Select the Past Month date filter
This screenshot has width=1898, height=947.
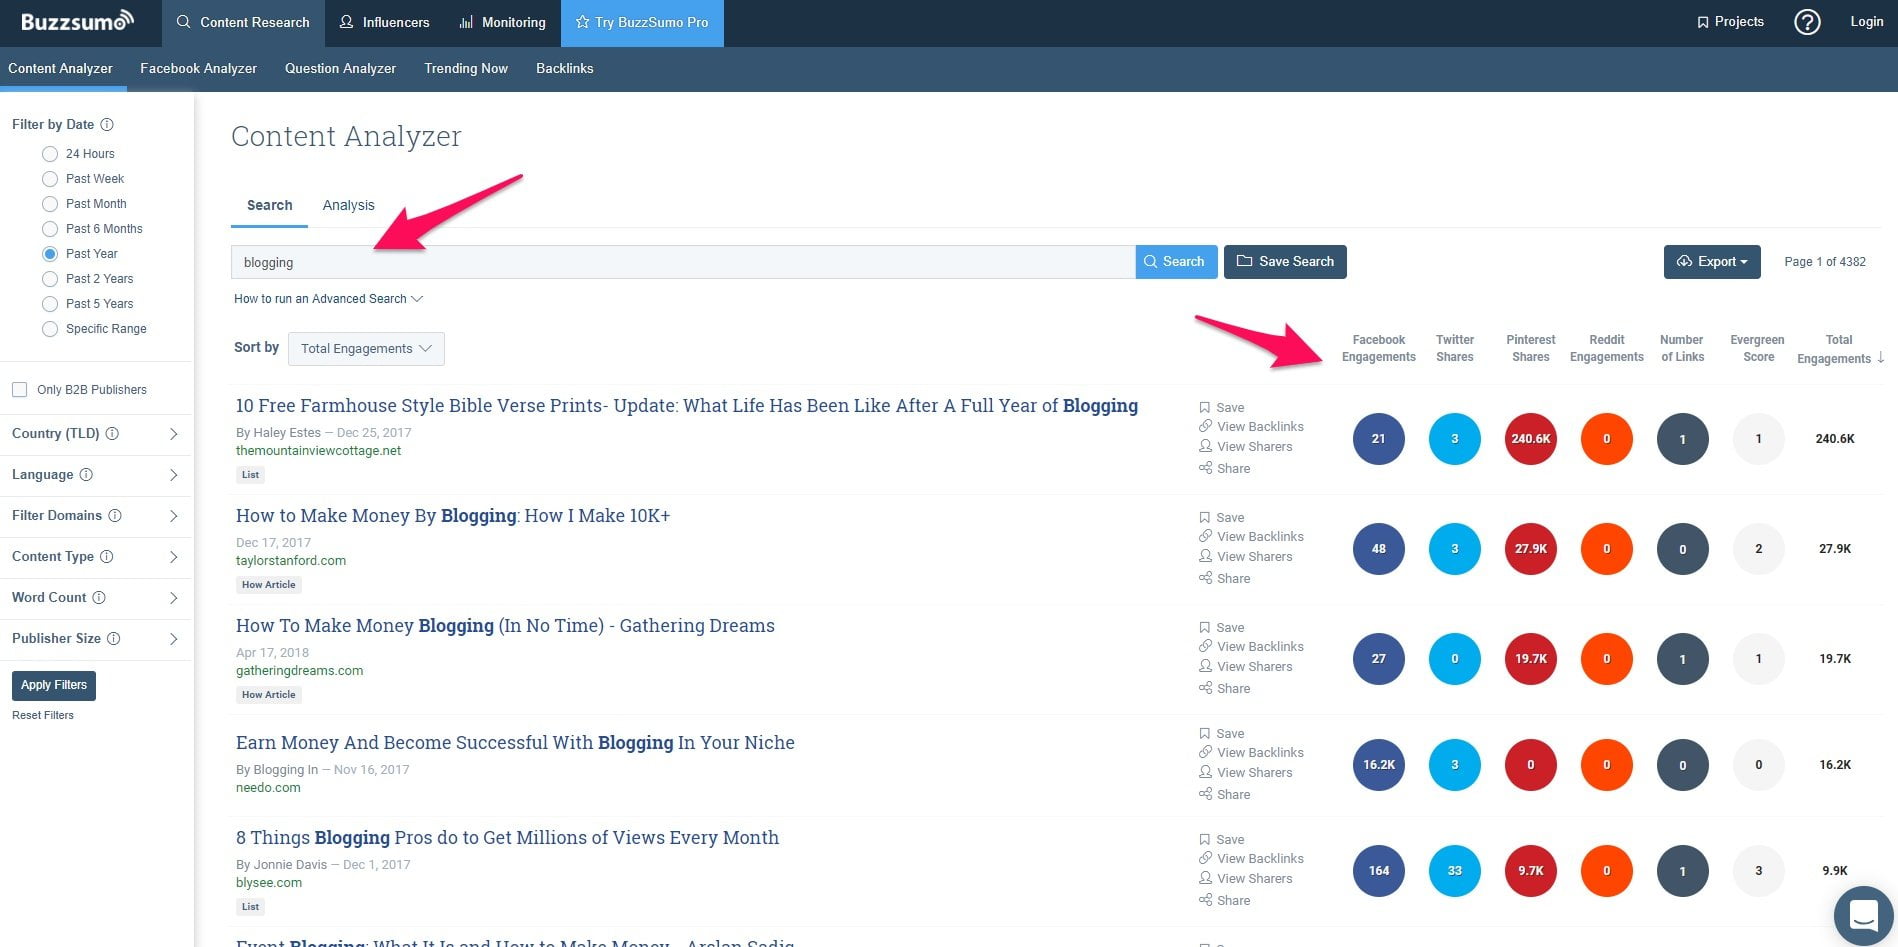[50, 204]
